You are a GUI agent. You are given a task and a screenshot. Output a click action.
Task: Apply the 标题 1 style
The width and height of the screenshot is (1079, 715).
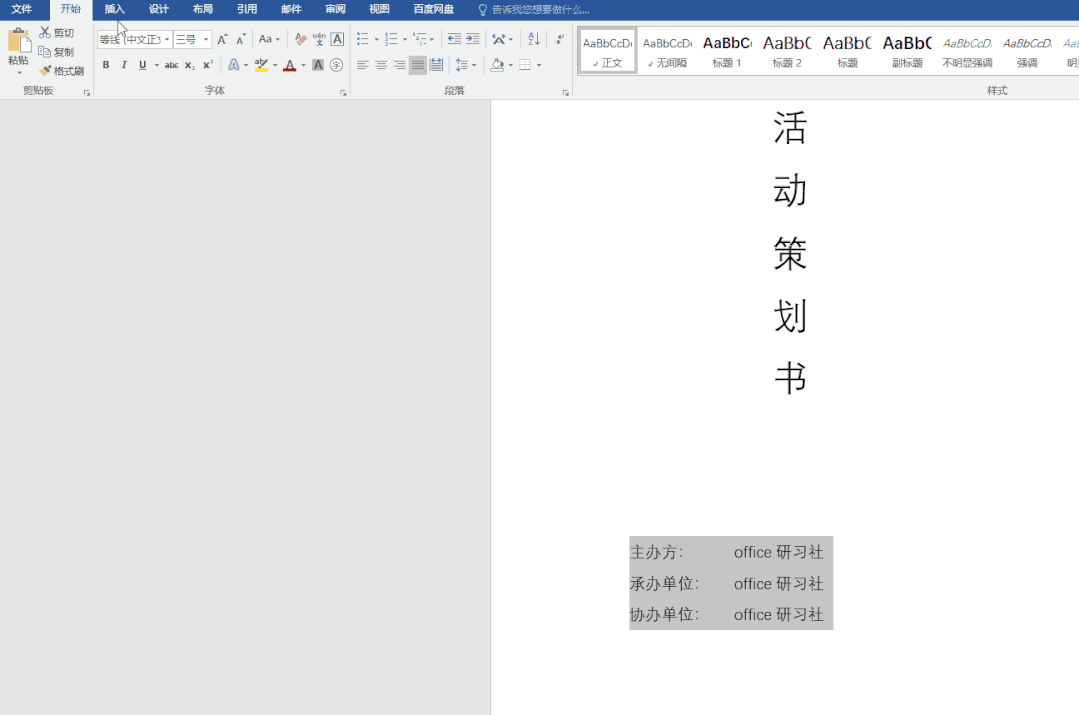click(727, 50)
